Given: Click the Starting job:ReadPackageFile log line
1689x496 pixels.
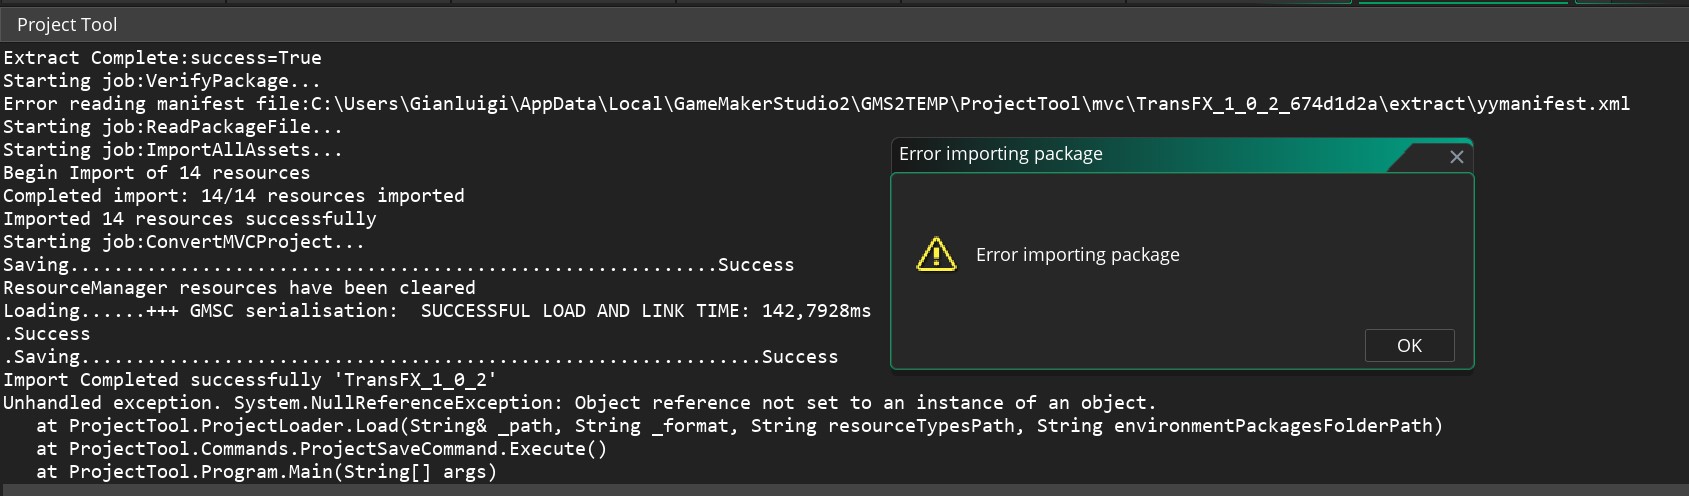Looking at the screenshot, I should (x=173, y=126).
